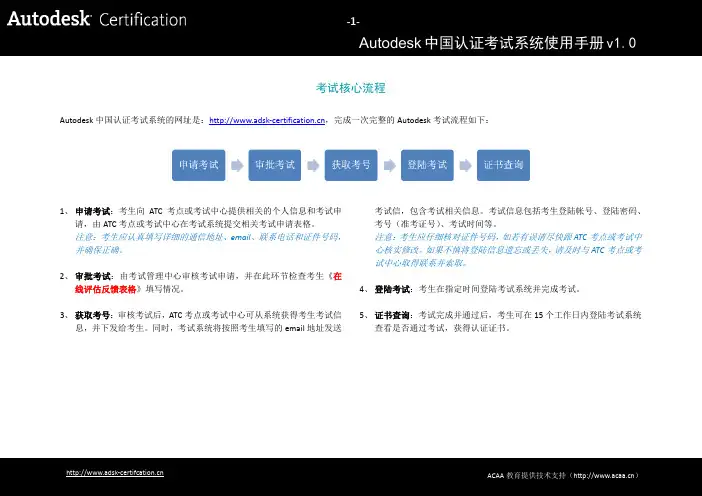Click the arrow between 申请考试 and 审批考试
The width and height of the screenshot is (702, 496).
[236, 164]
